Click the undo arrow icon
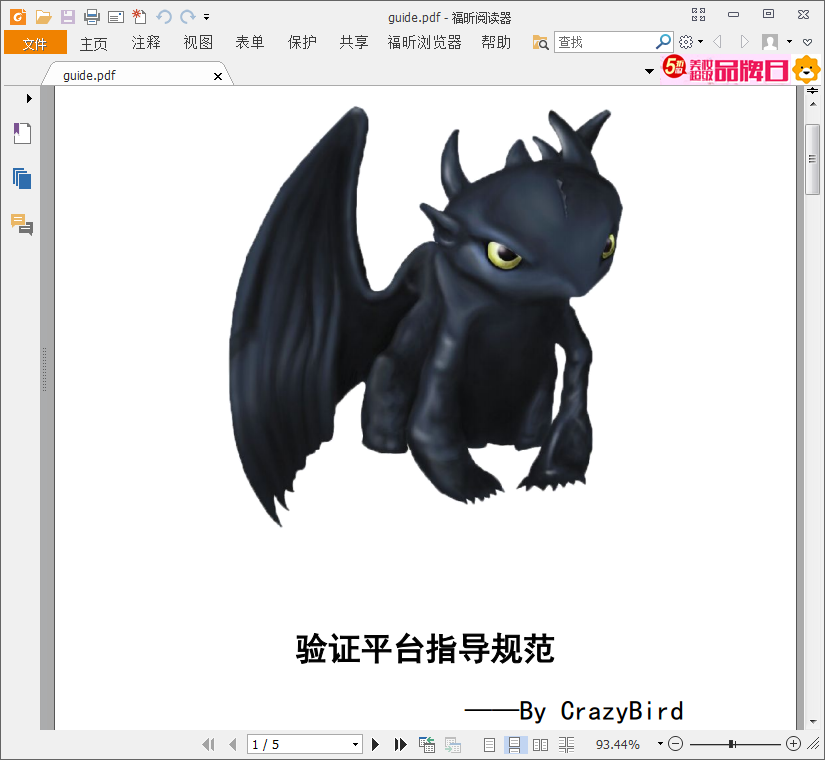This screenshot has height=760, width=825. click(x=164, y=17)
